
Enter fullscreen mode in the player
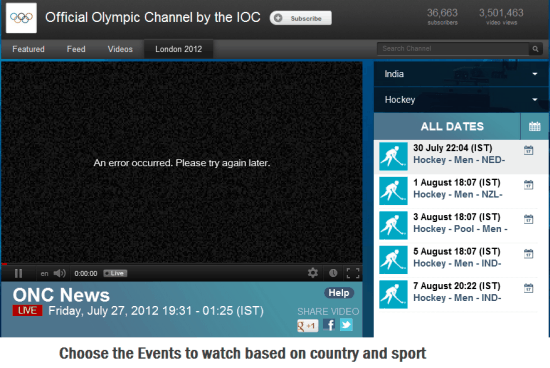353,273
